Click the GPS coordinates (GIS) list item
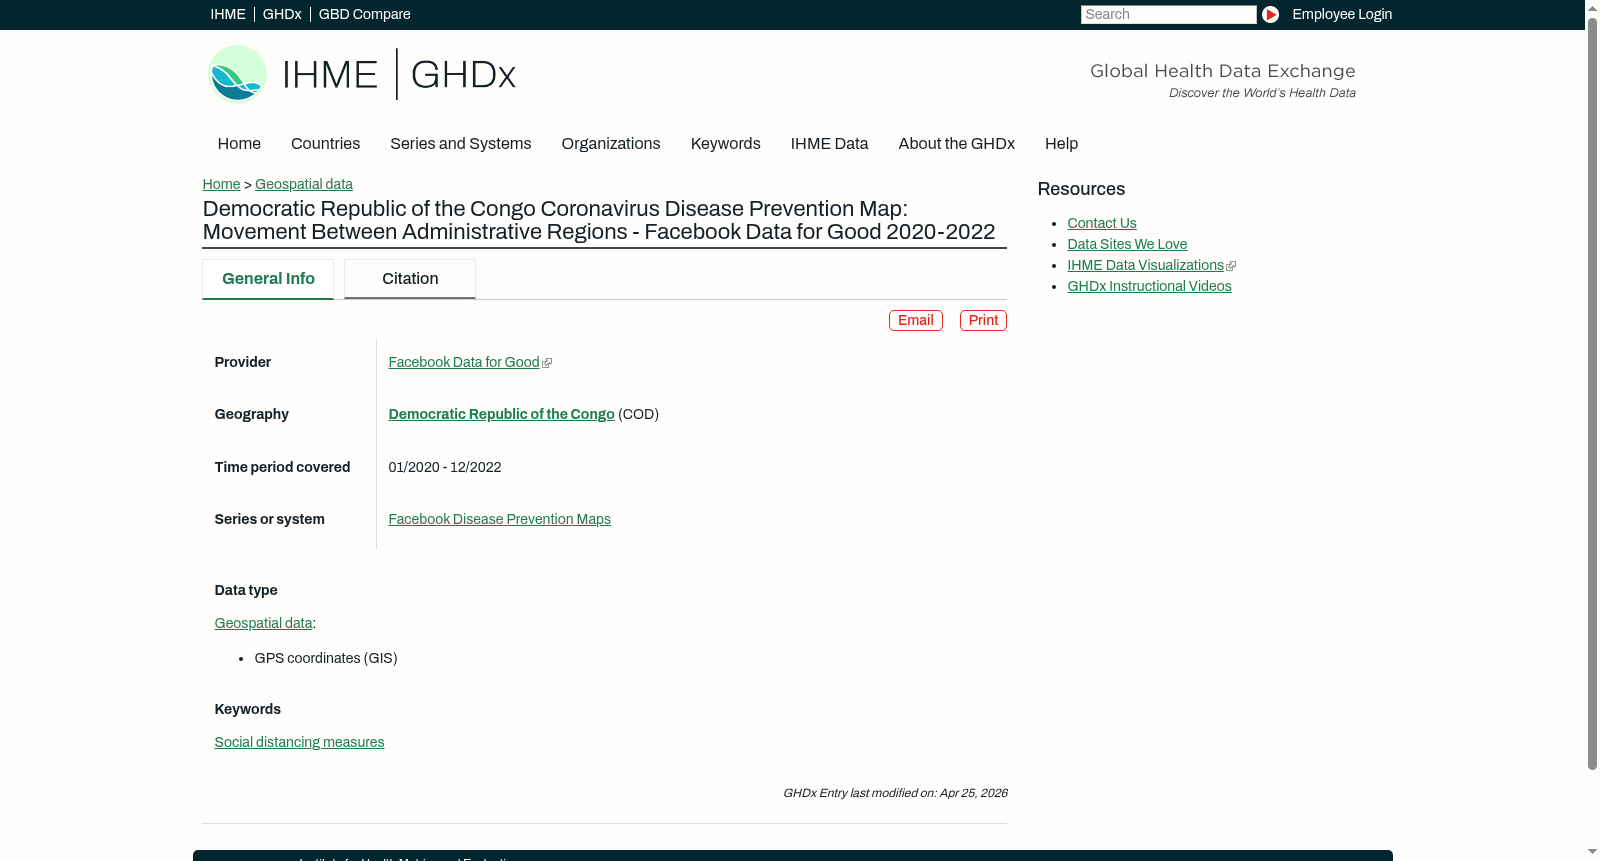The width and height of the screenshot is (1600, 861). click(326, 658)
